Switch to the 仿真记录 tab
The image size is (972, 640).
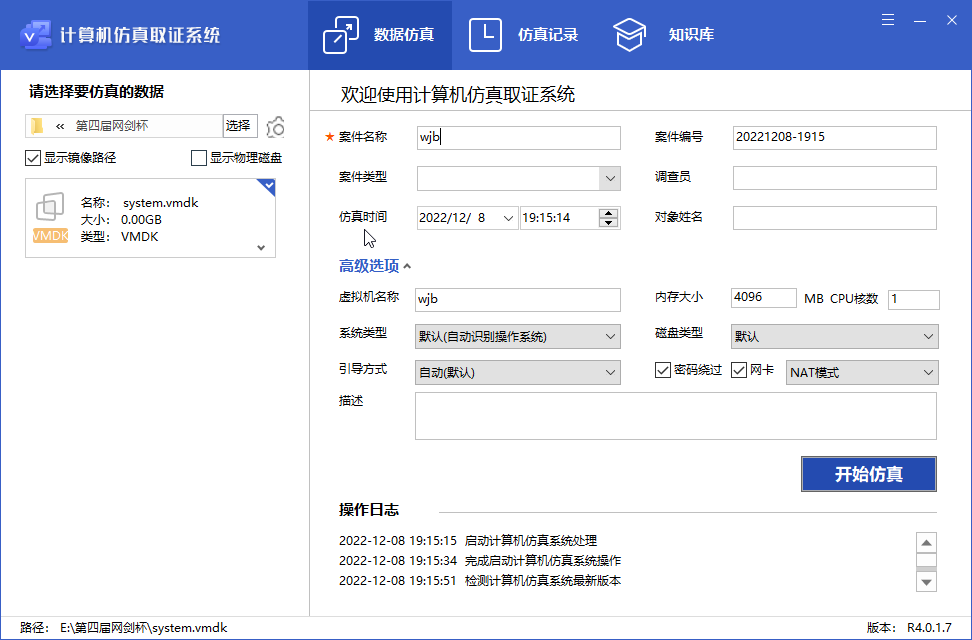point(523,35)
